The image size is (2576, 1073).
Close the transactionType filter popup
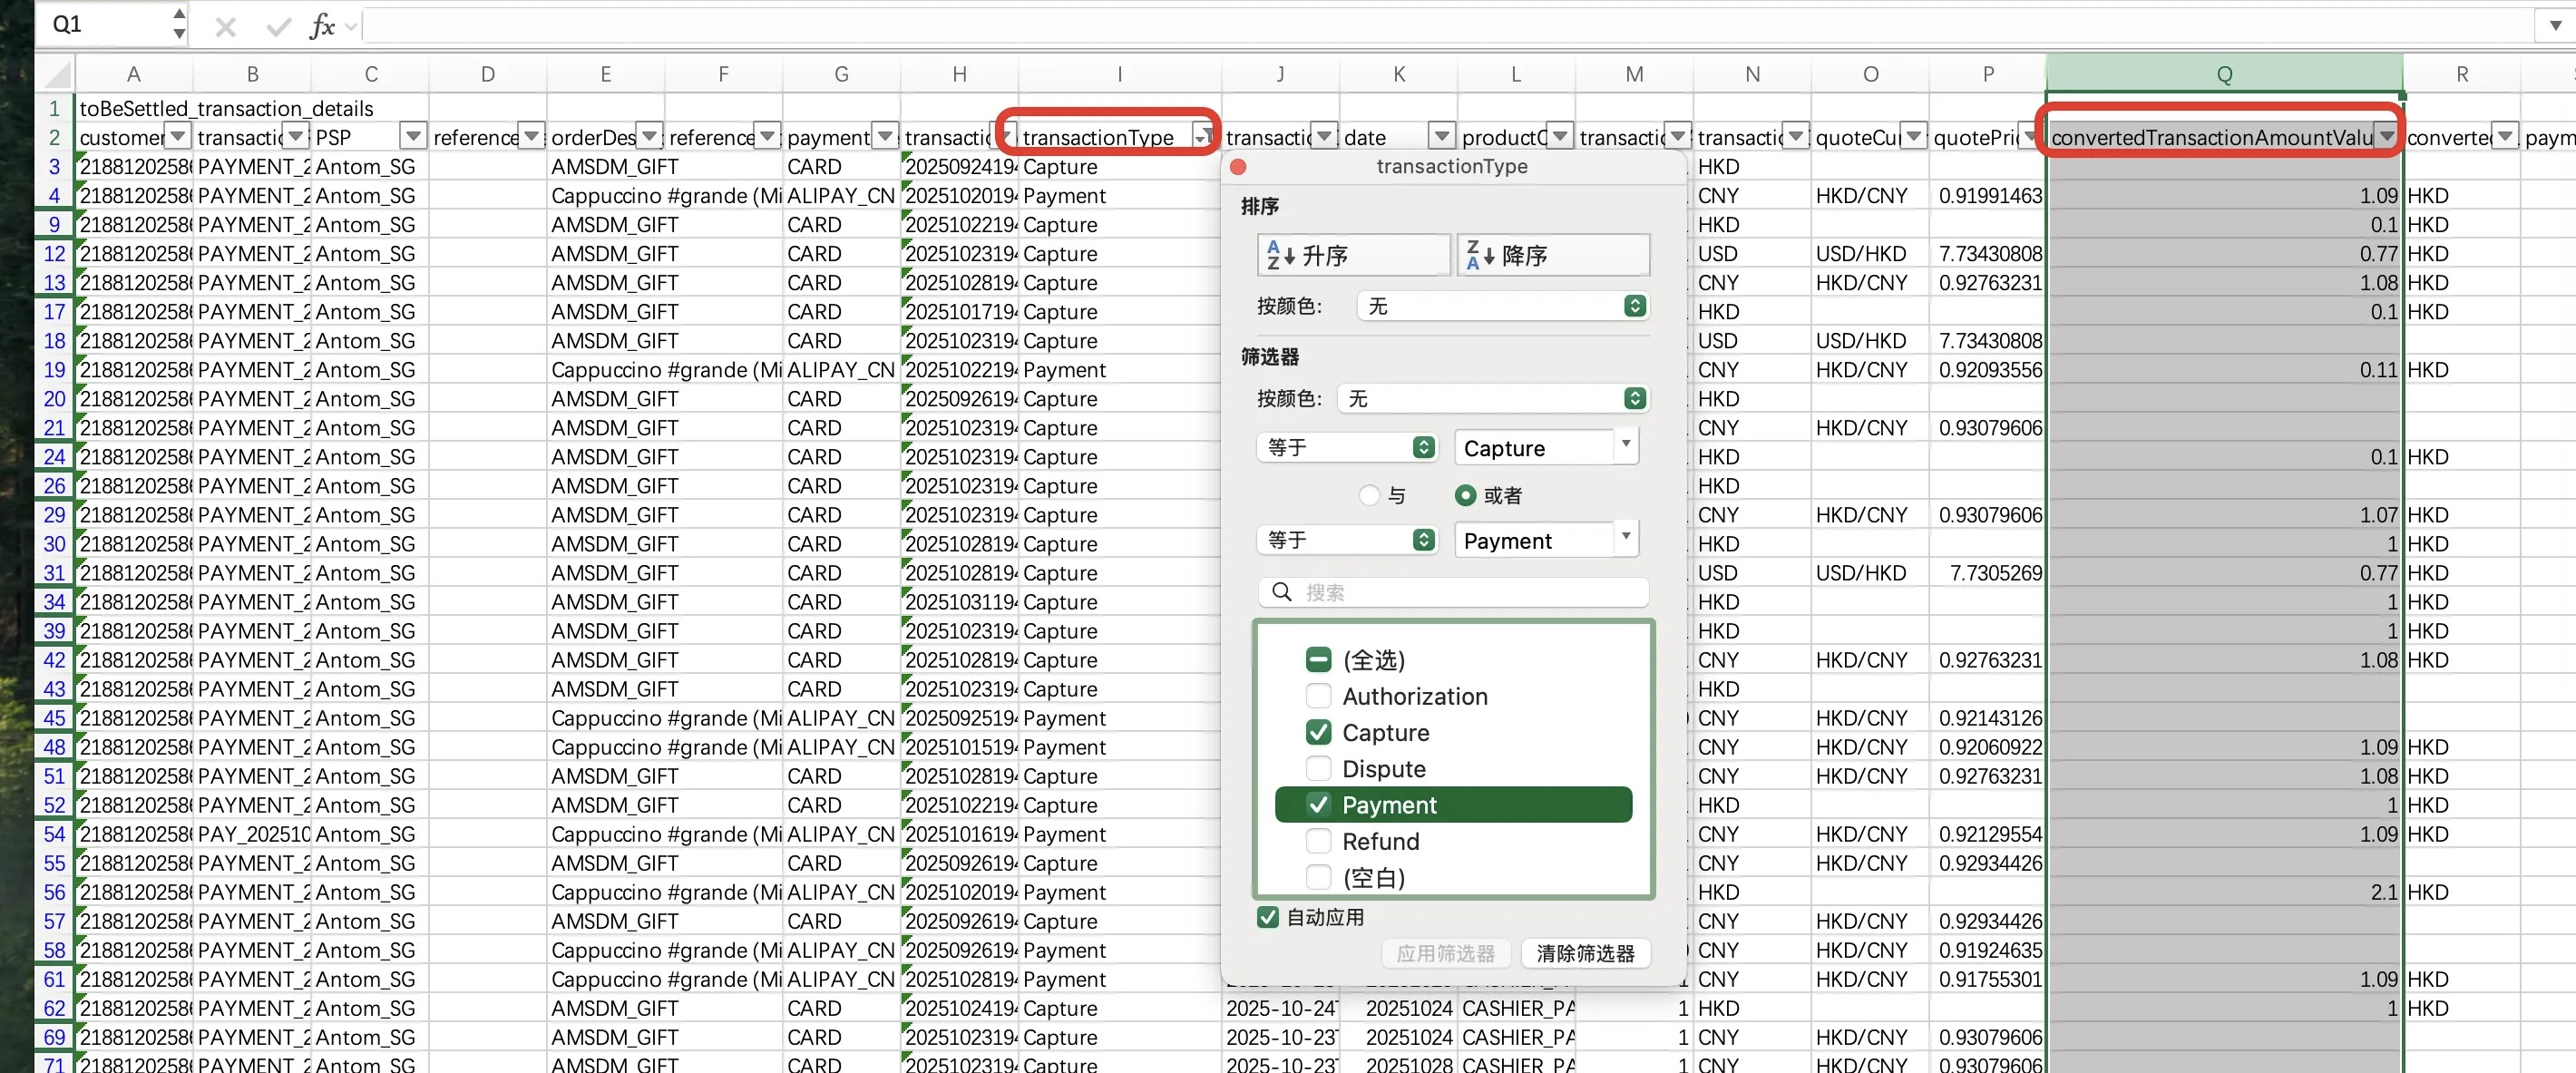tap(1238, 167)
